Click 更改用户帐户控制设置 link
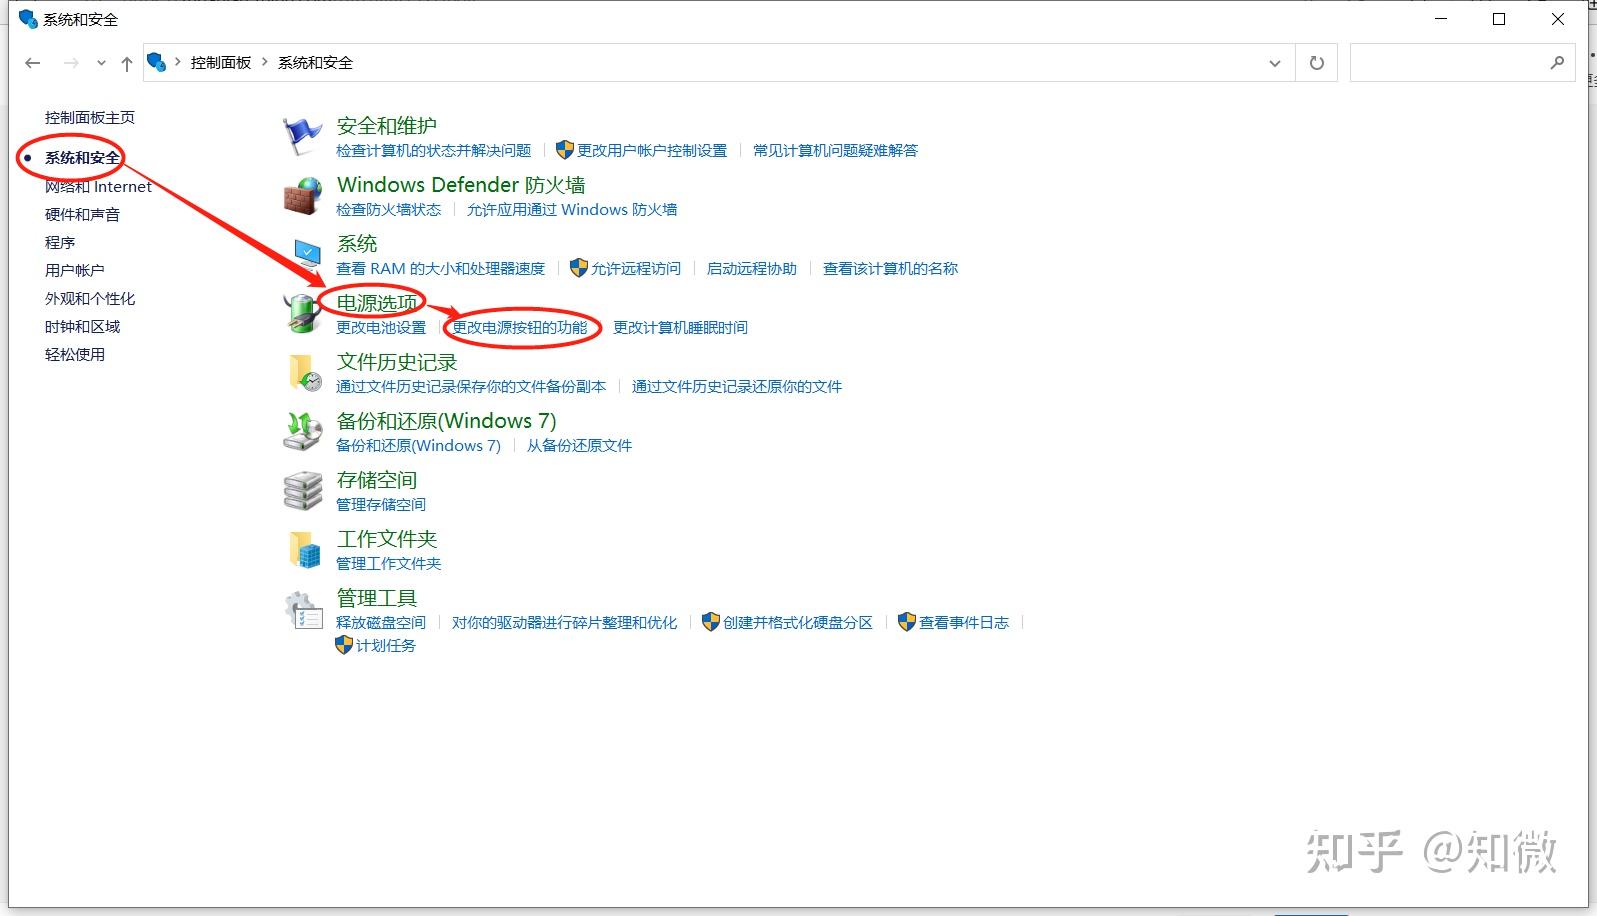Image resolution: width=1597 pixels, height=916 pixels. [x=652, y=150]
